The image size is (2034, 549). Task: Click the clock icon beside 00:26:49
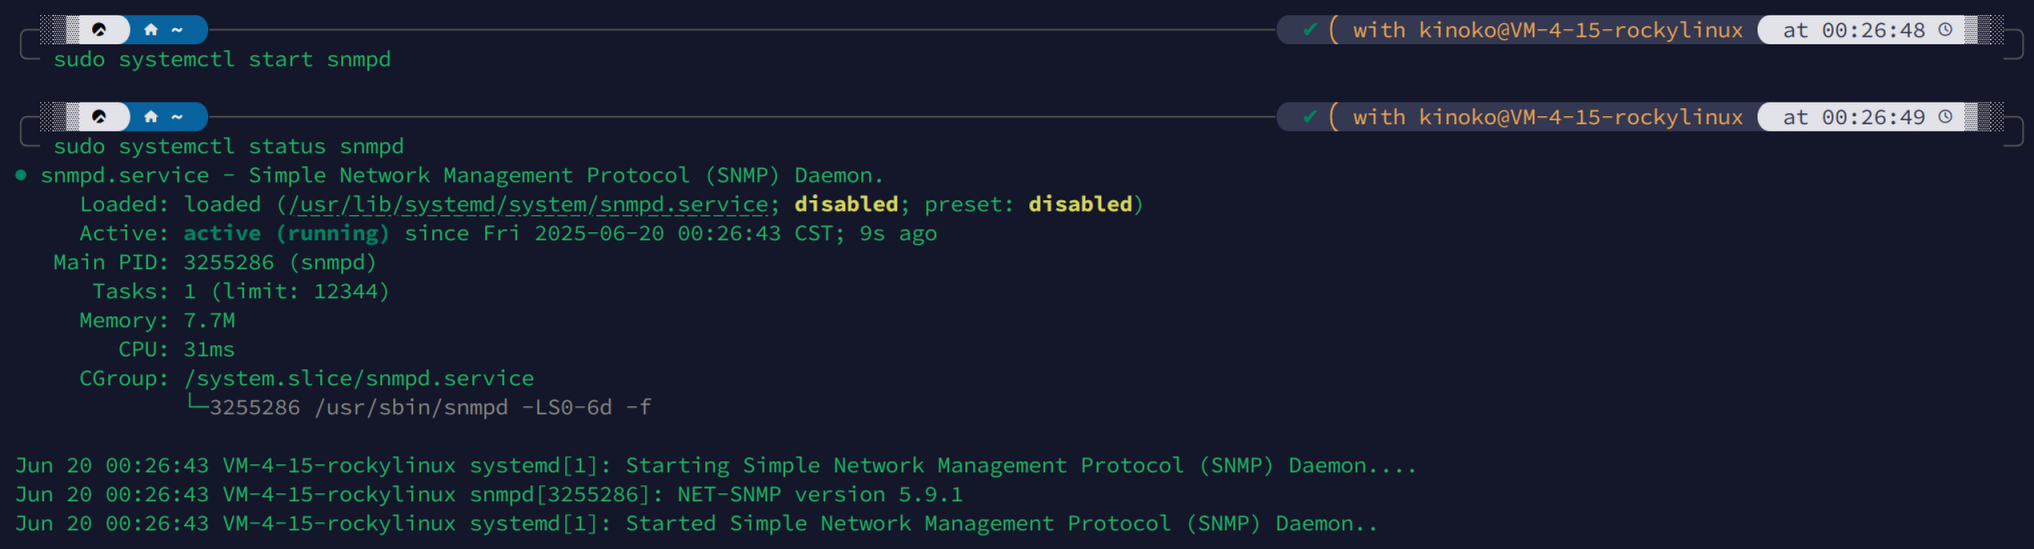click(x=1945, y=117)
